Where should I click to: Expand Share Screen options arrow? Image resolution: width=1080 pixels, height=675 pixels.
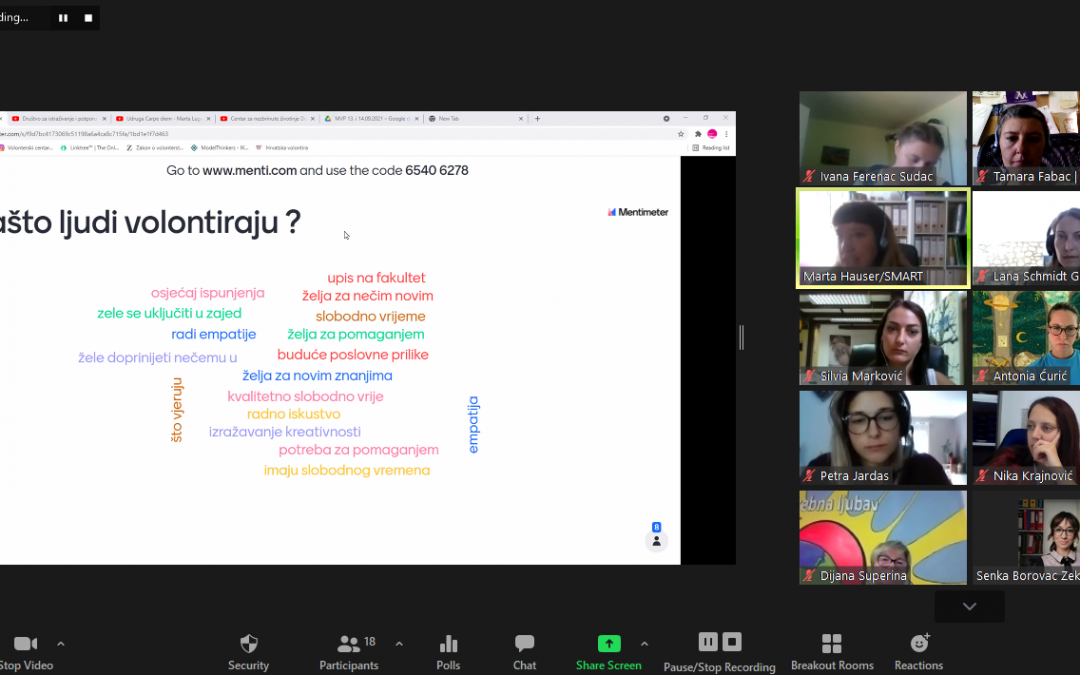[x=644, y=644]
